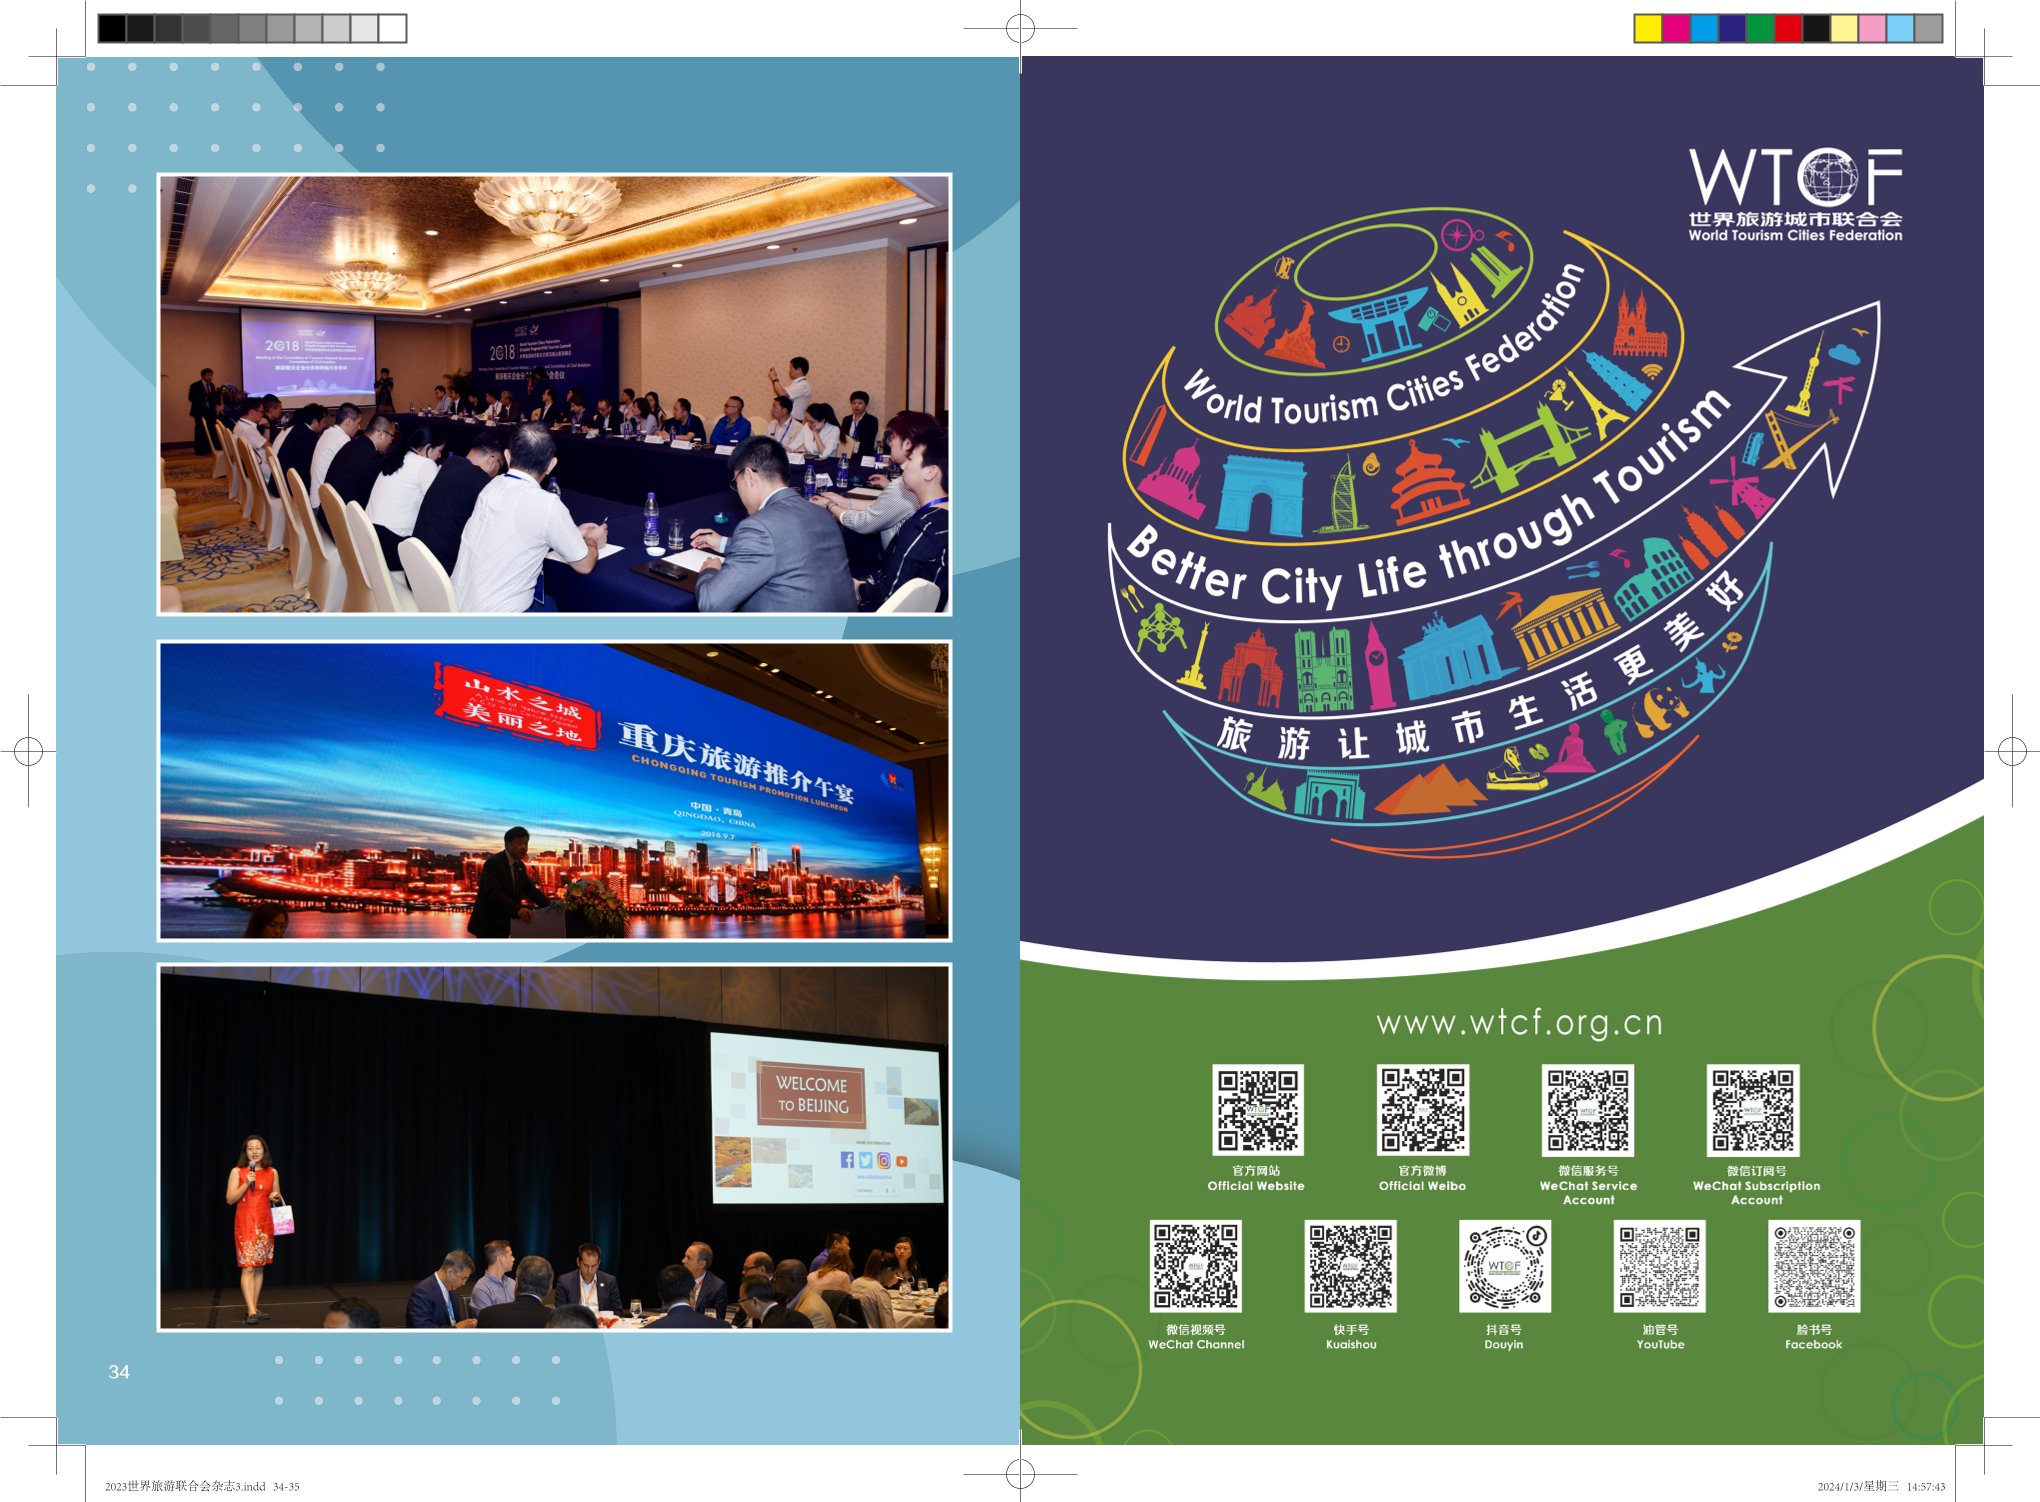The image size is (2040, 1502).
Task: Click the pink compass icon on the globe
Action: [1462, 237]
